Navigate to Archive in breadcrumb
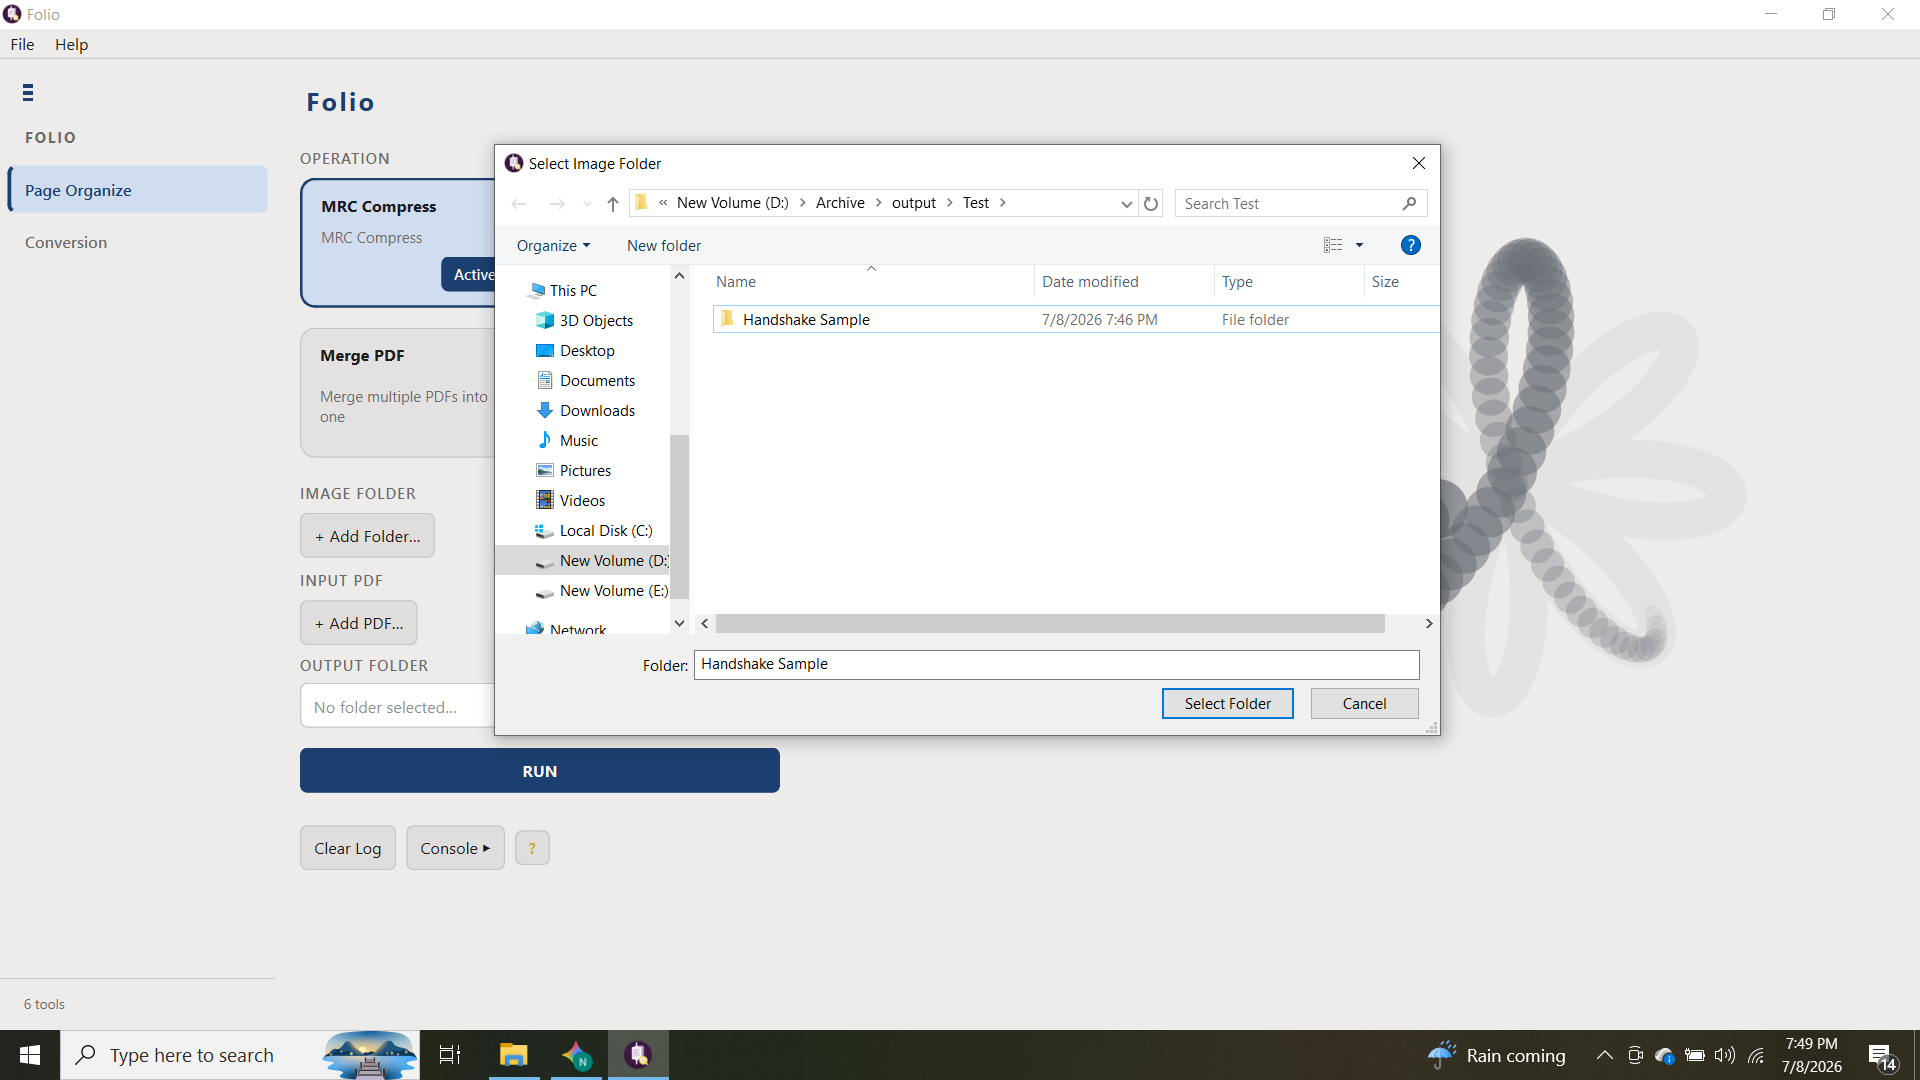 tap(840, 203)
